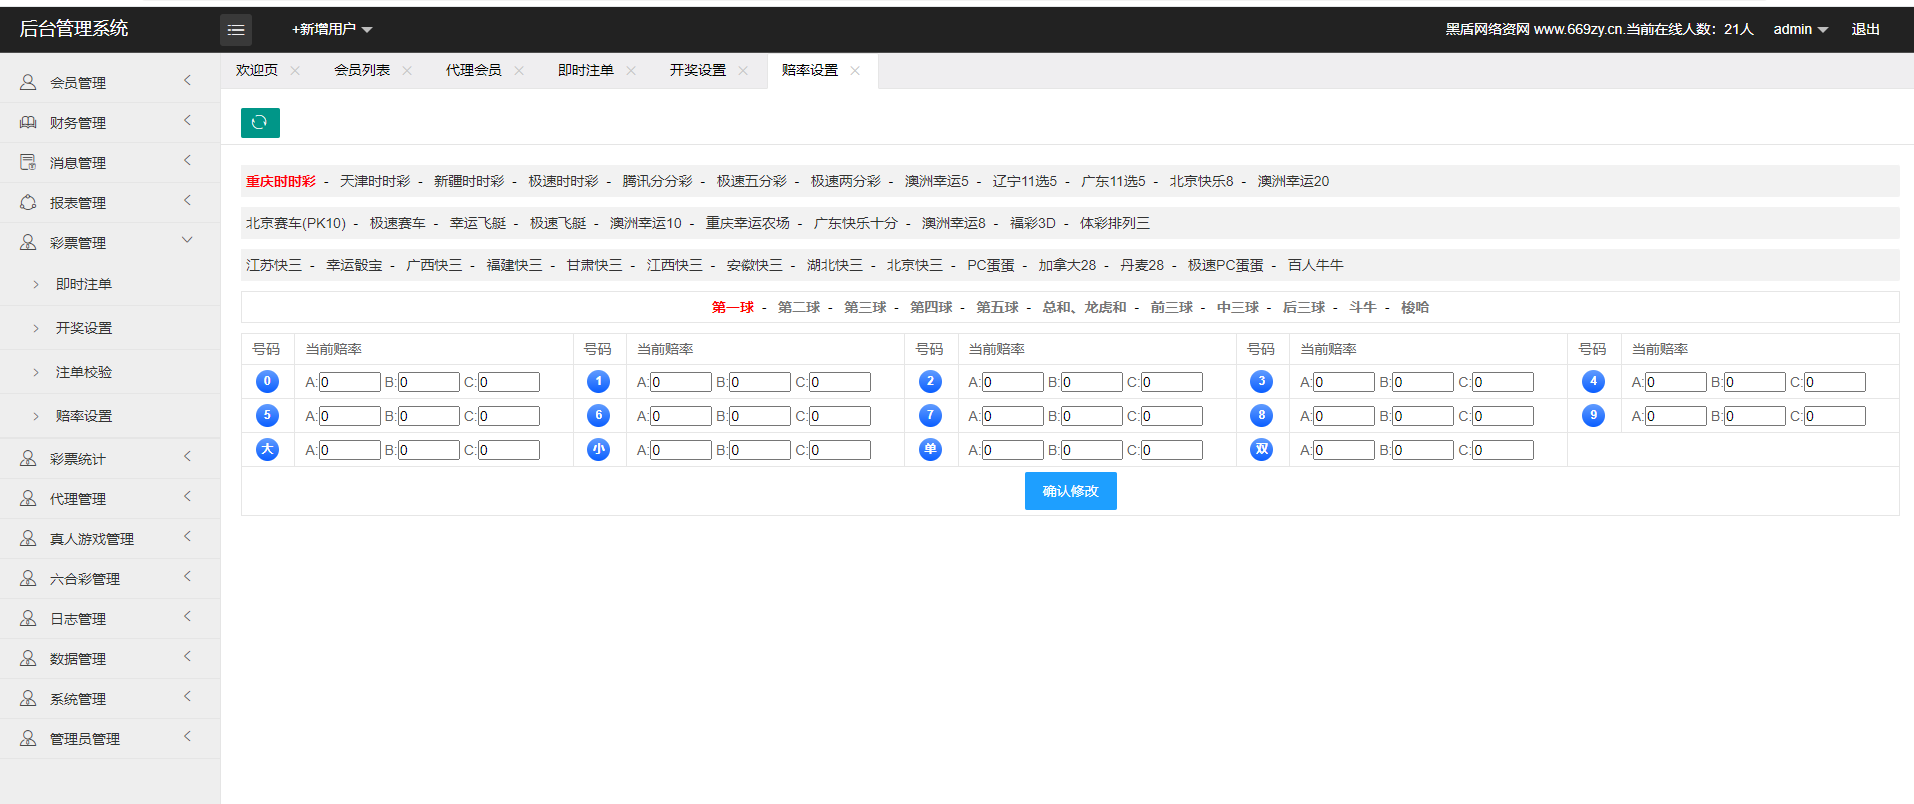Click the 系统管理 sidebar icon
Image resolution: width=1914 pixels, height=804 pixels.
point(28,698)
